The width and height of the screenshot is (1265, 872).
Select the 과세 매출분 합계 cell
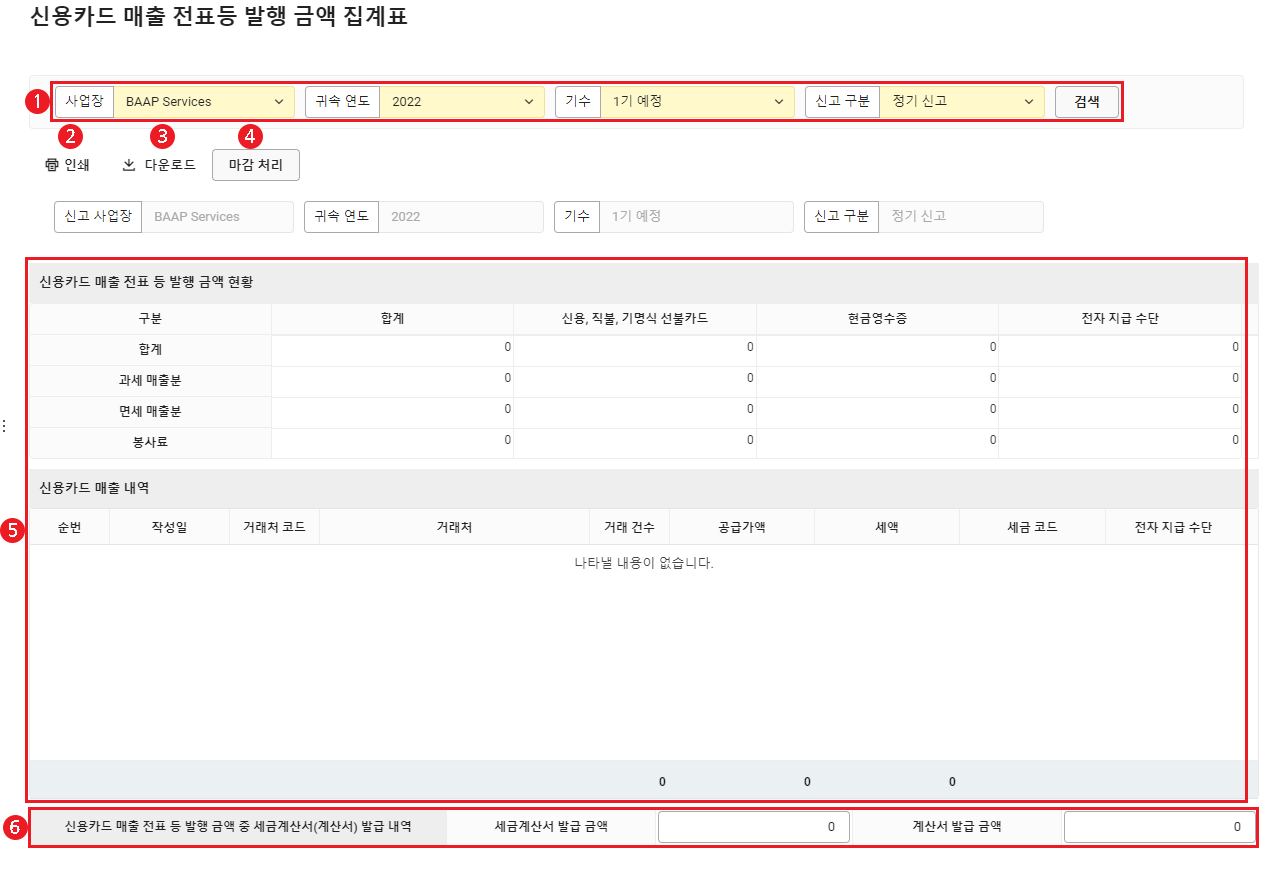click(392, 380)
